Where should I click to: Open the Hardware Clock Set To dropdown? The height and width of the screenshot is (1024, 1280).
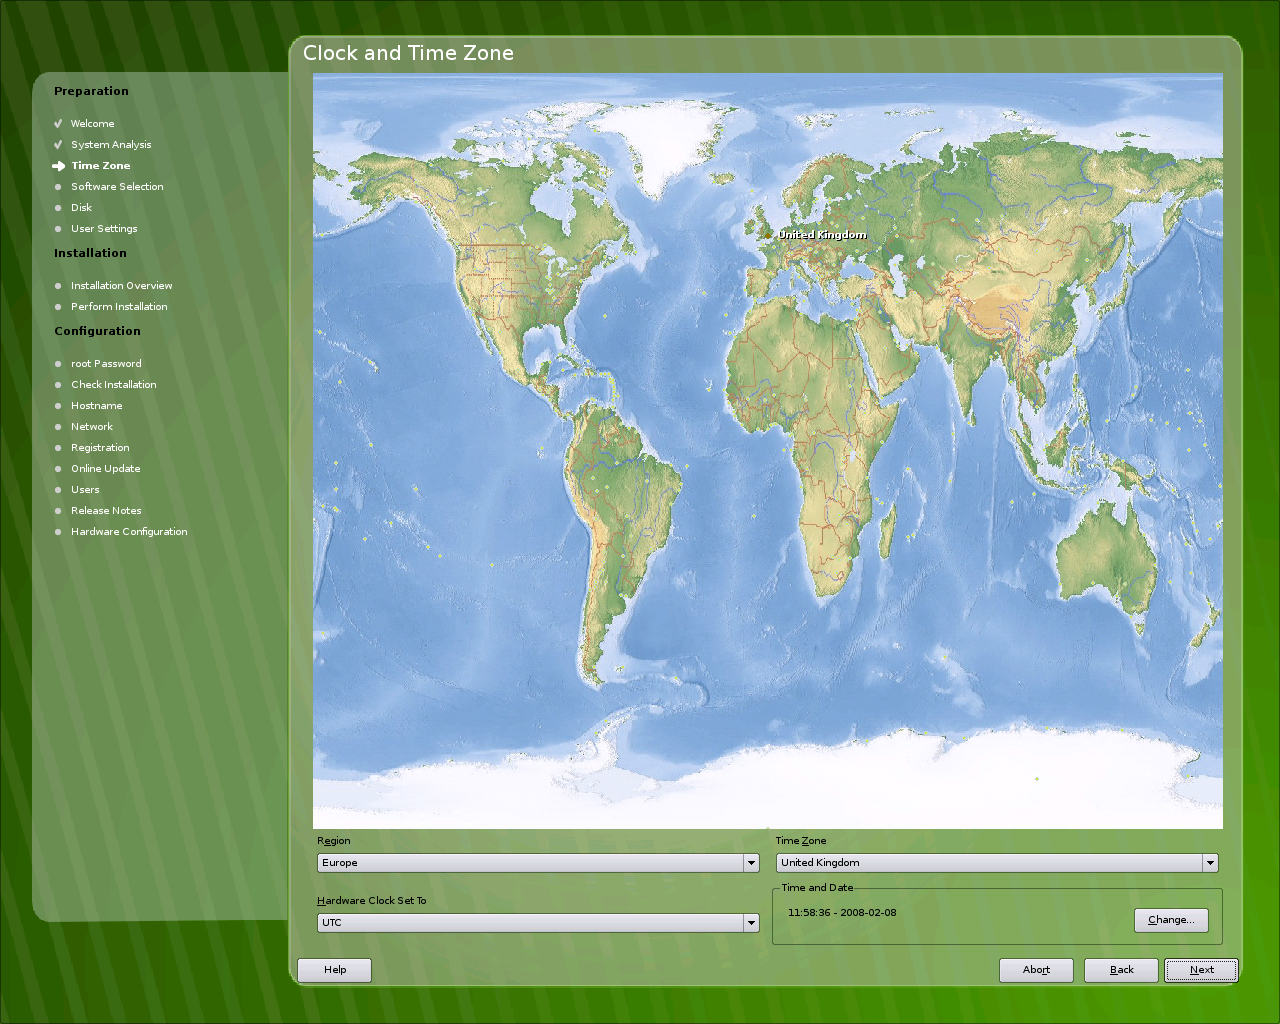[538, 923]
